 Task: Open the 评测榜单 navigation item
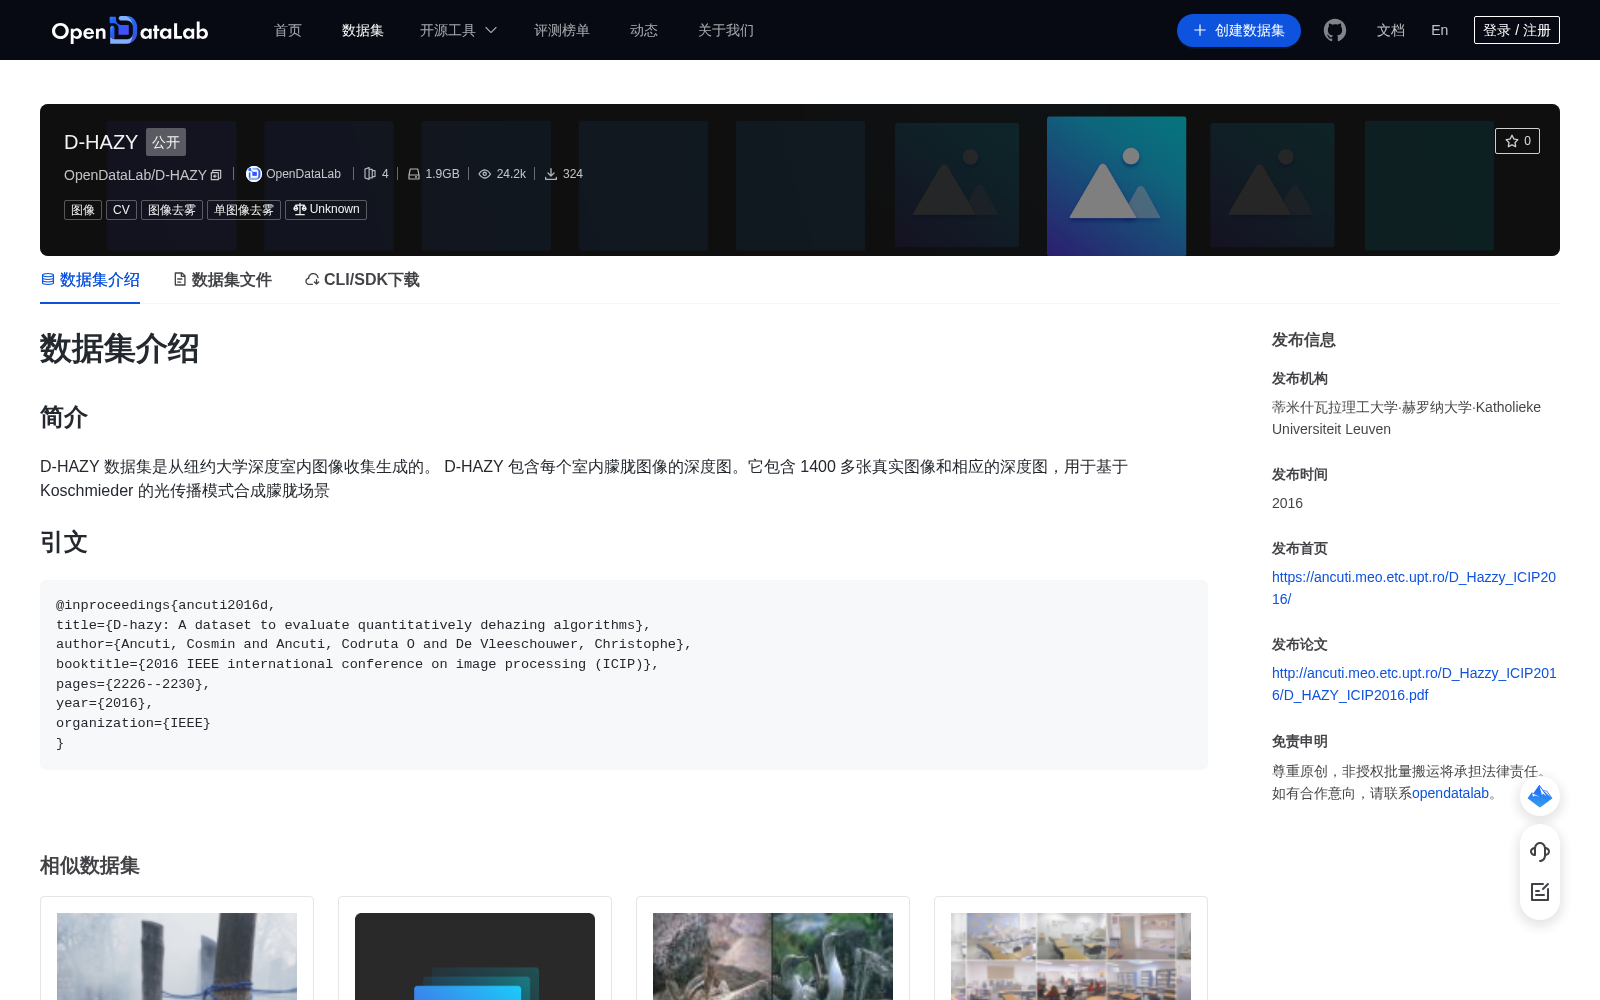(562, 30)
